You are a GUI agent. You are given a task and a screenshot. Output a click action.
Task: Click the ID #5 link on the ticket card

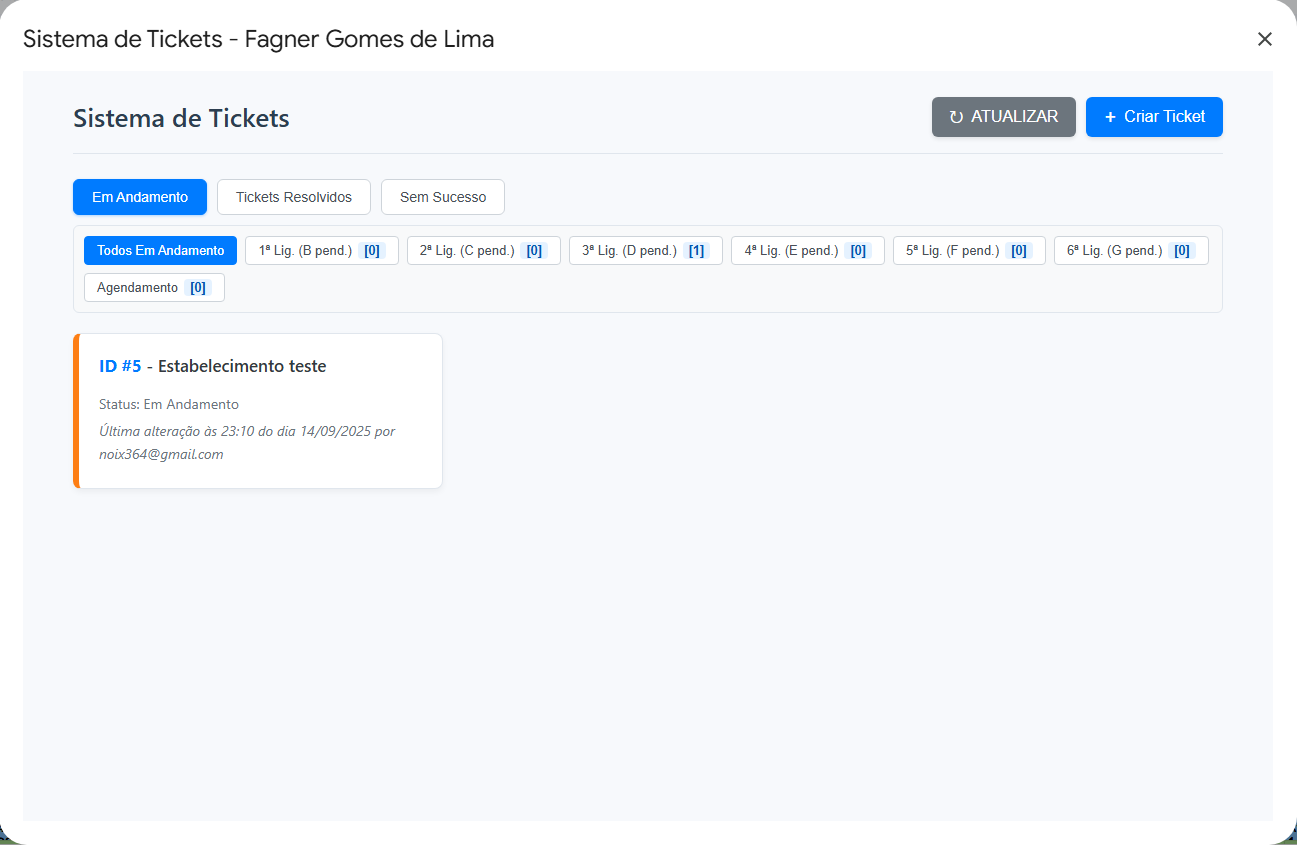tap(122, 366)
